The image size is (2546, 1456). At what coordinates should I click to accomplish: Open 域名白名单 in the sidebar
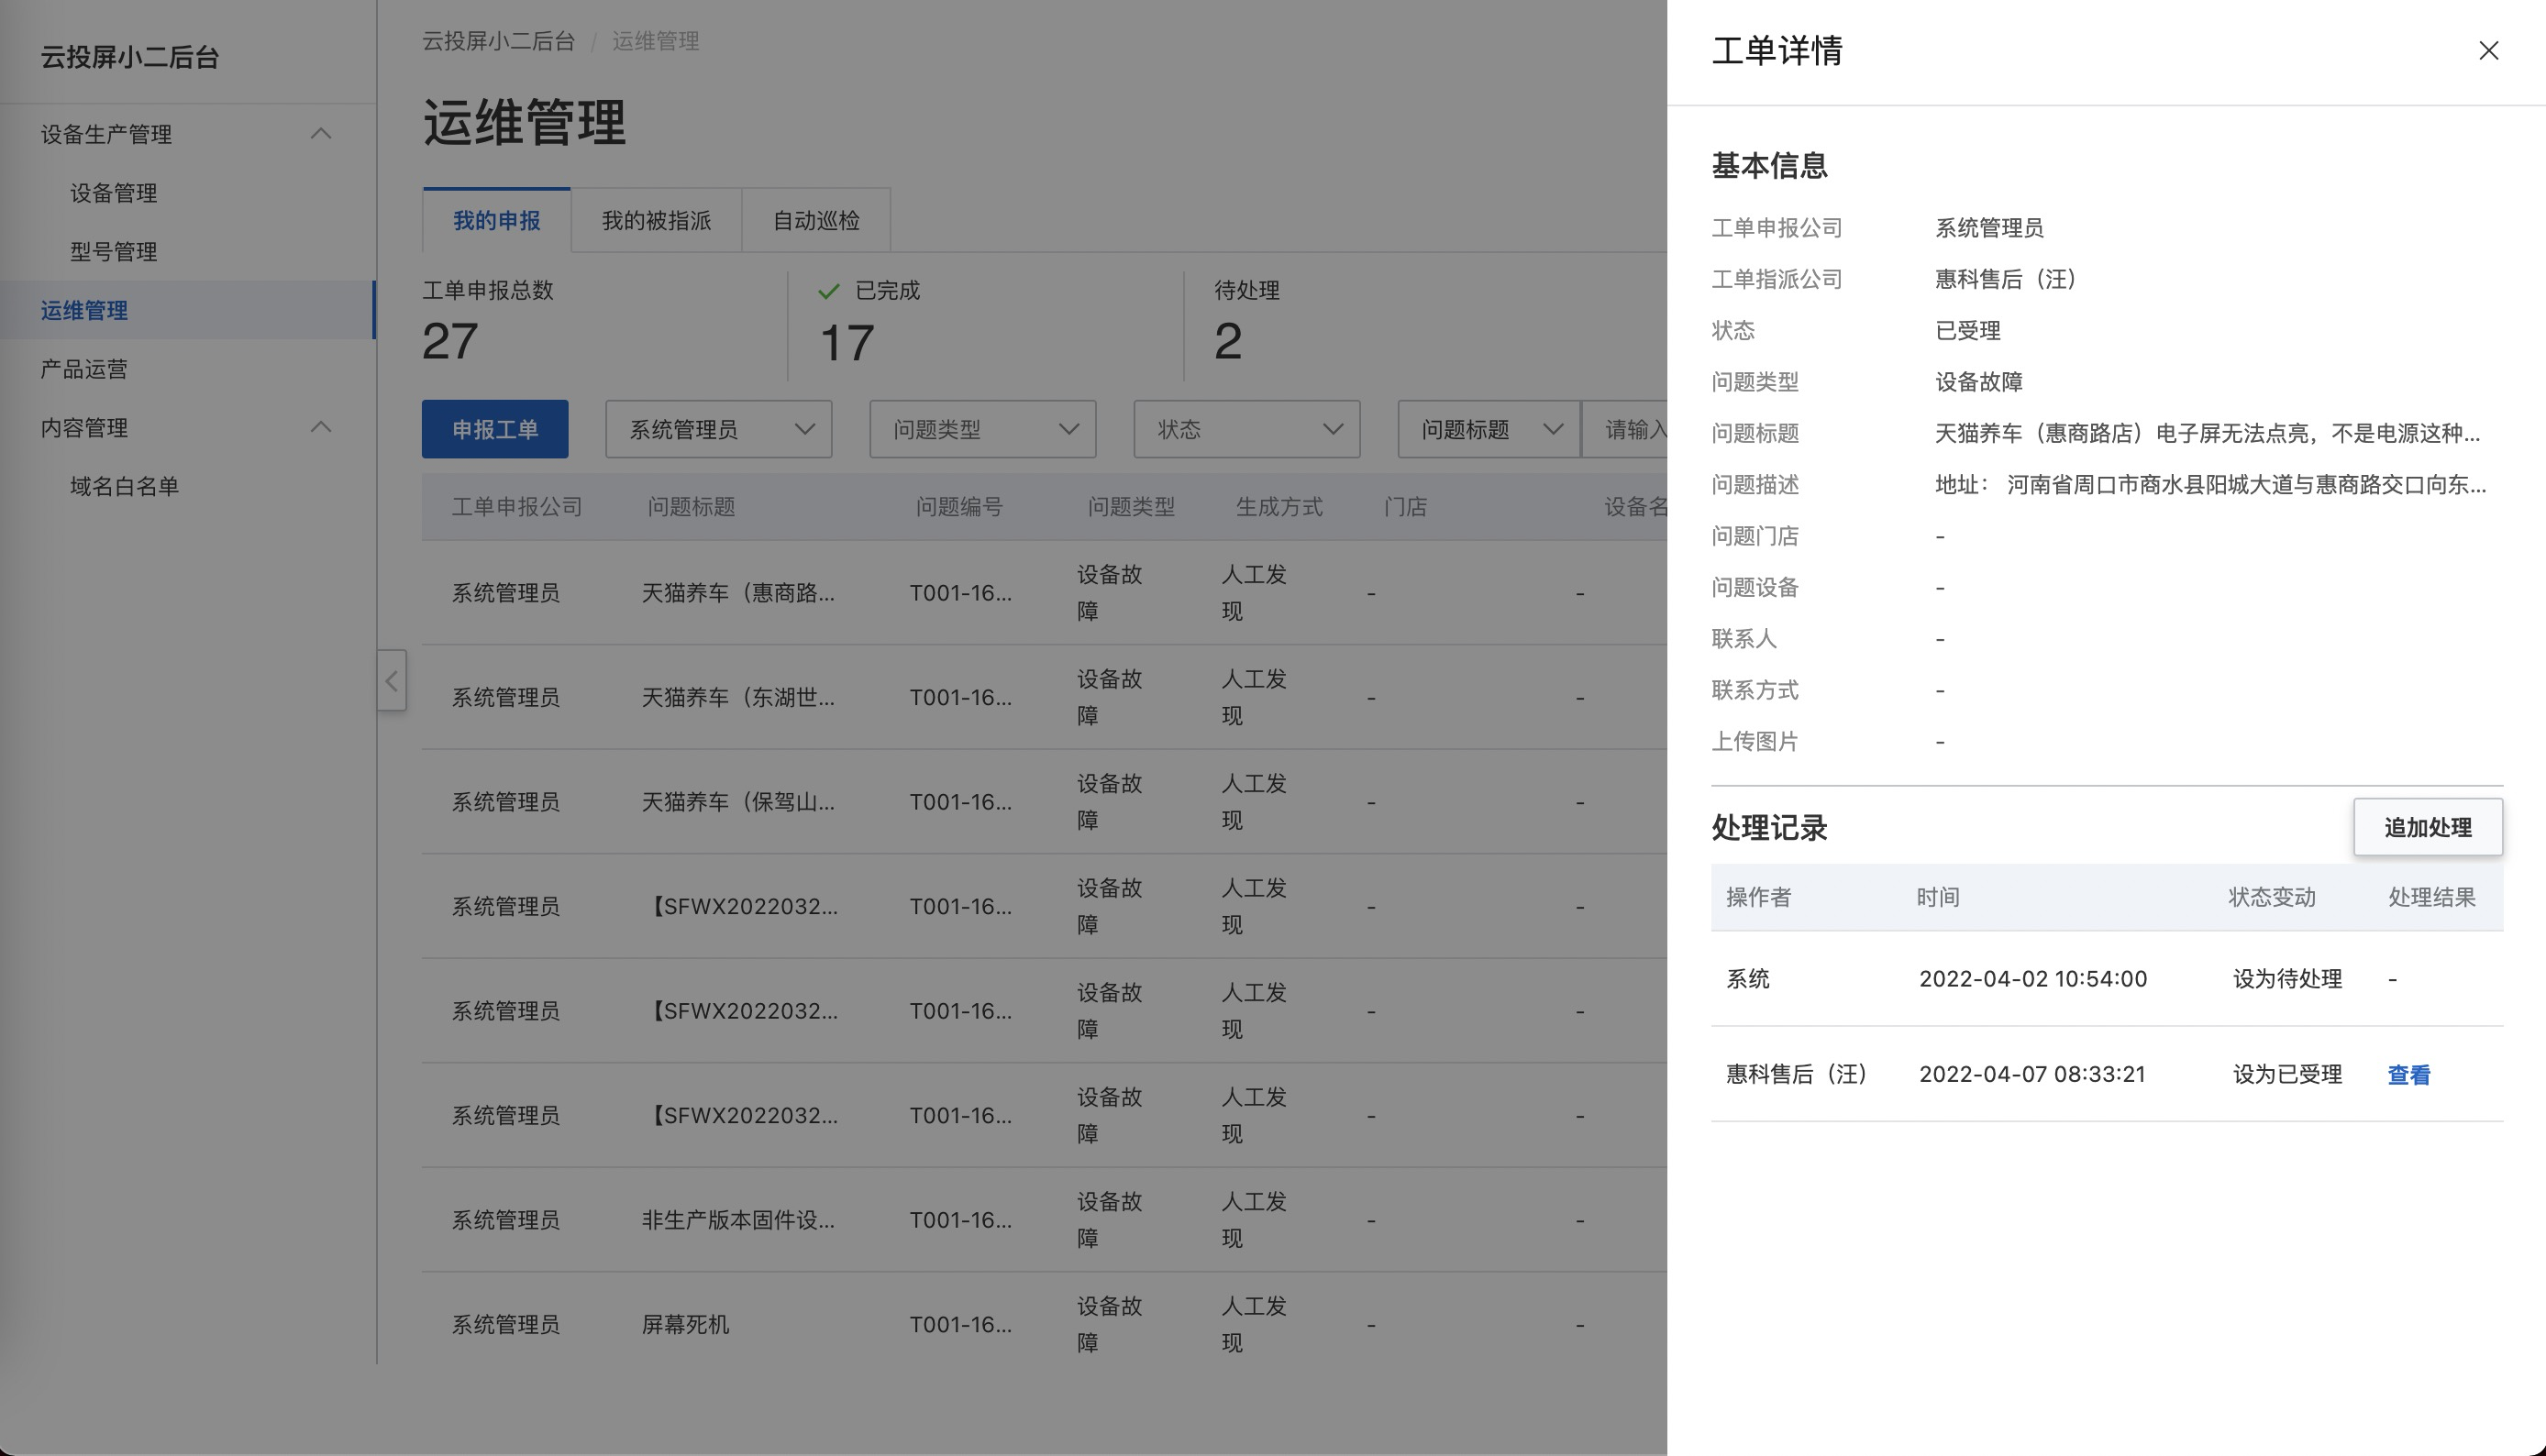(124, 487)
